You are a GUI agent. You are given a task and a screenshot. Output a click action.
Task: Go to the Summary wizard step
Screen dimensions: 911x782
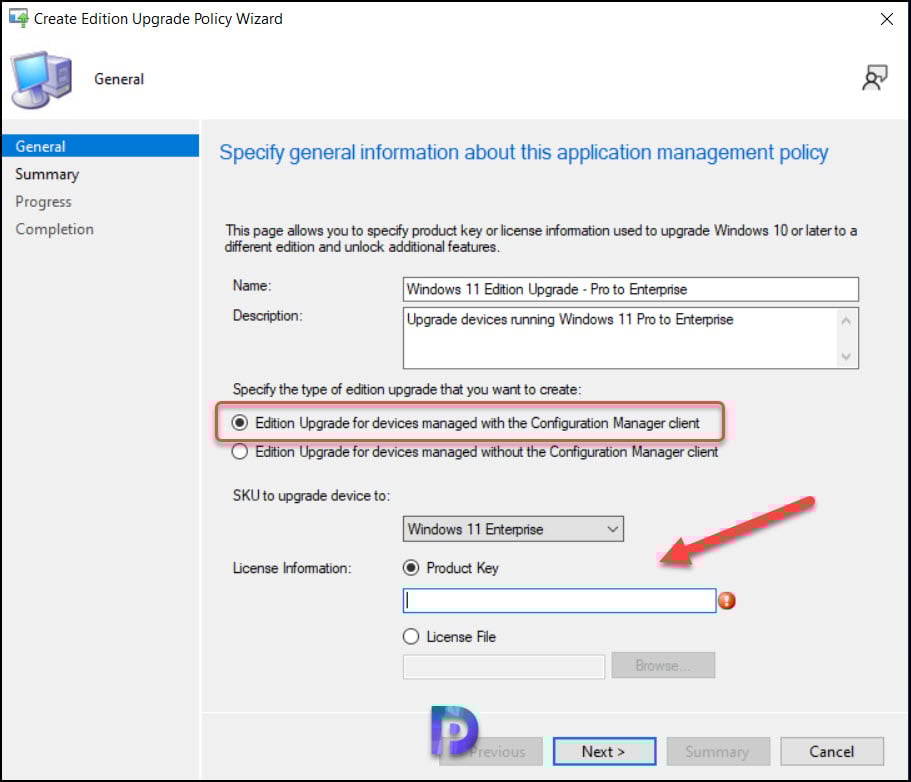(47, 174)
